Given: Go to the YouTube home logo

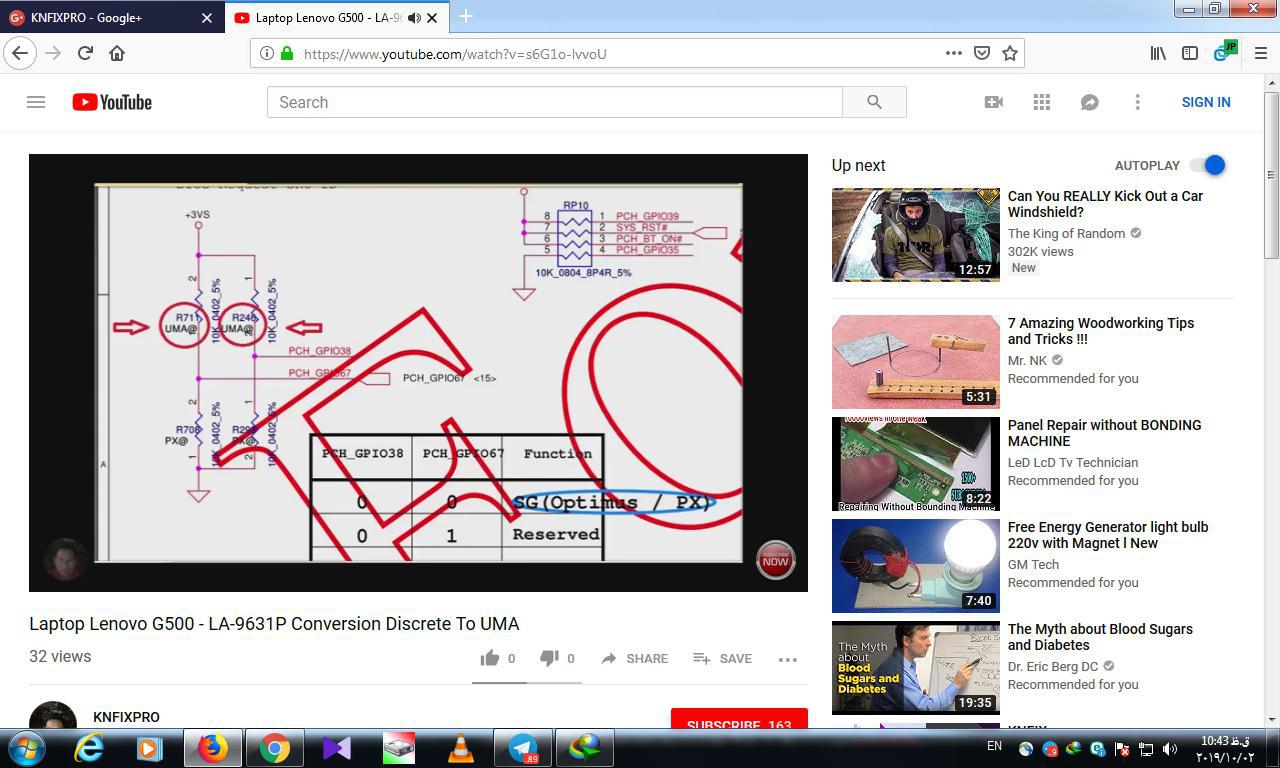Looking at the screenshot, I should pyautogui.click(x=112, y=102).
